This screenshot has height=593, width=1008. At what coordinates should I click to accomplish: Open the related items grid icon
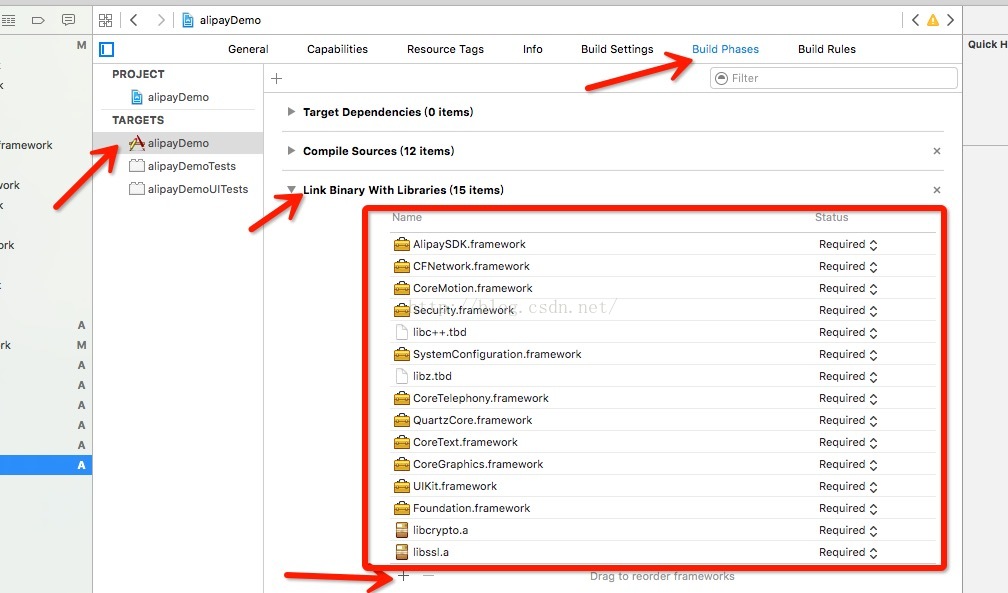coord(106,20)
